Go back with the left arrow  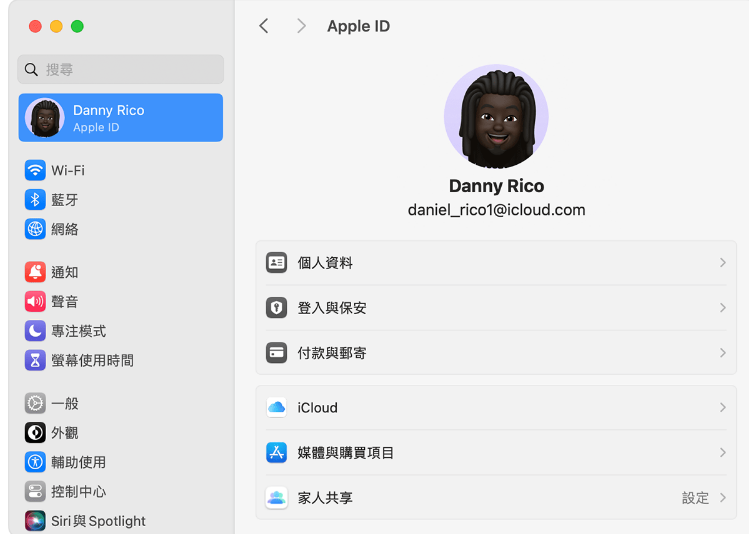click(x=264, y=26)
